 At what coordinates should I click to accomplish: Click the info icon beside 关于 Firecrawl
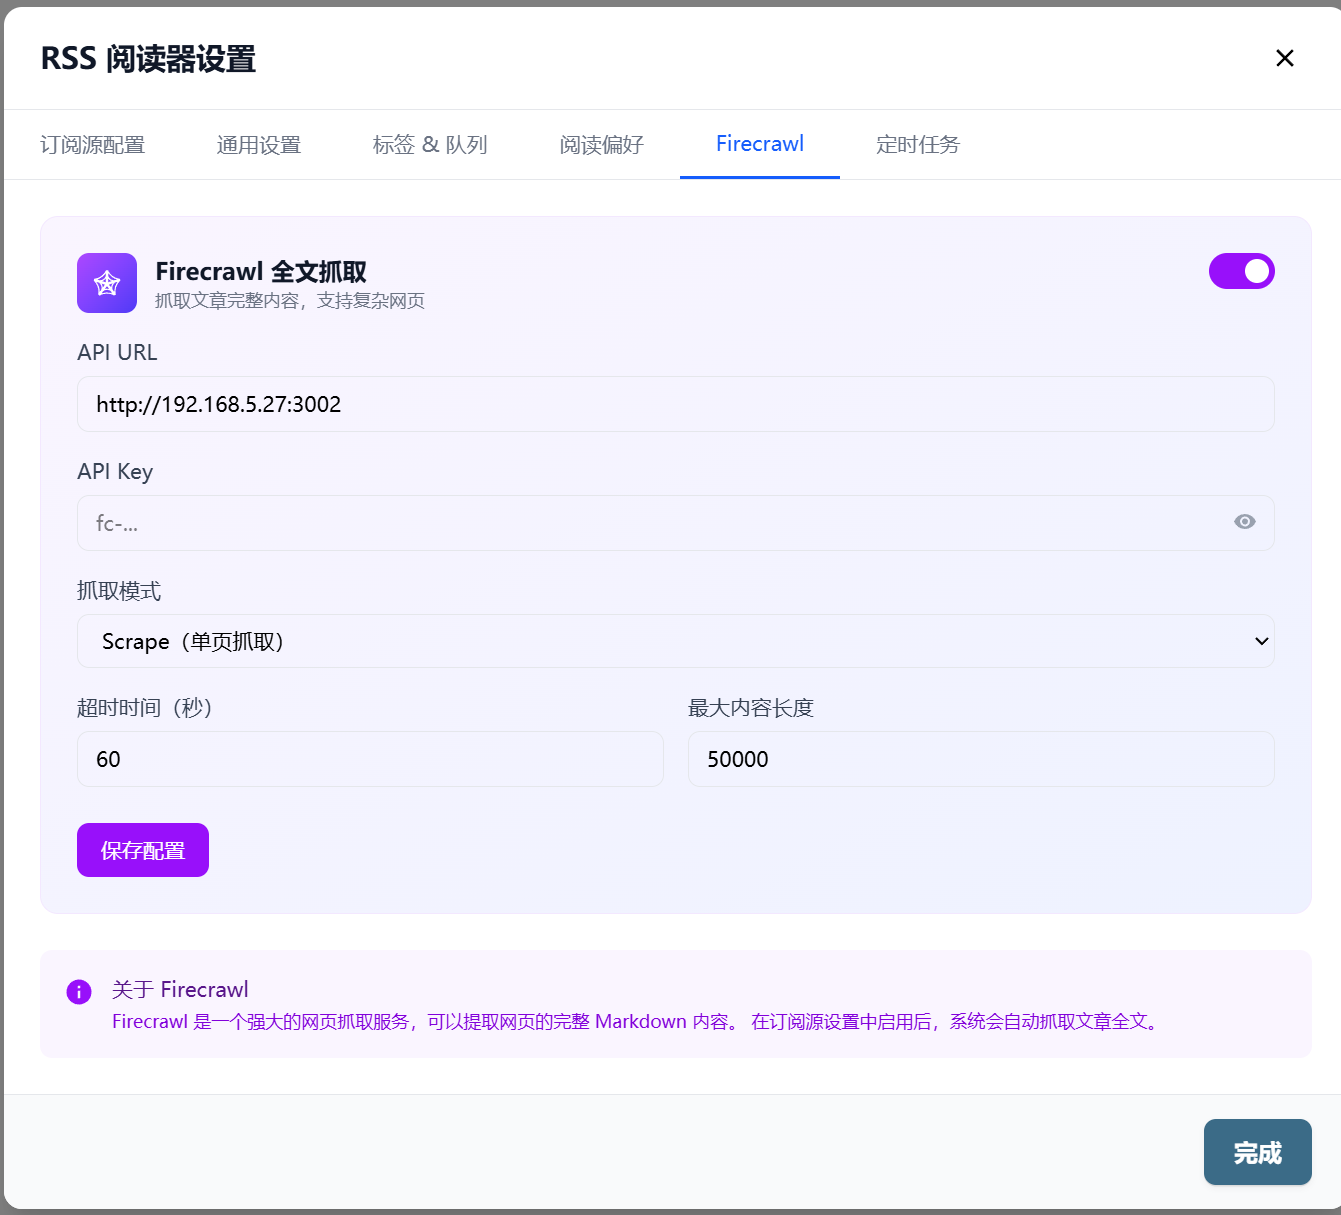pos(79,991)
